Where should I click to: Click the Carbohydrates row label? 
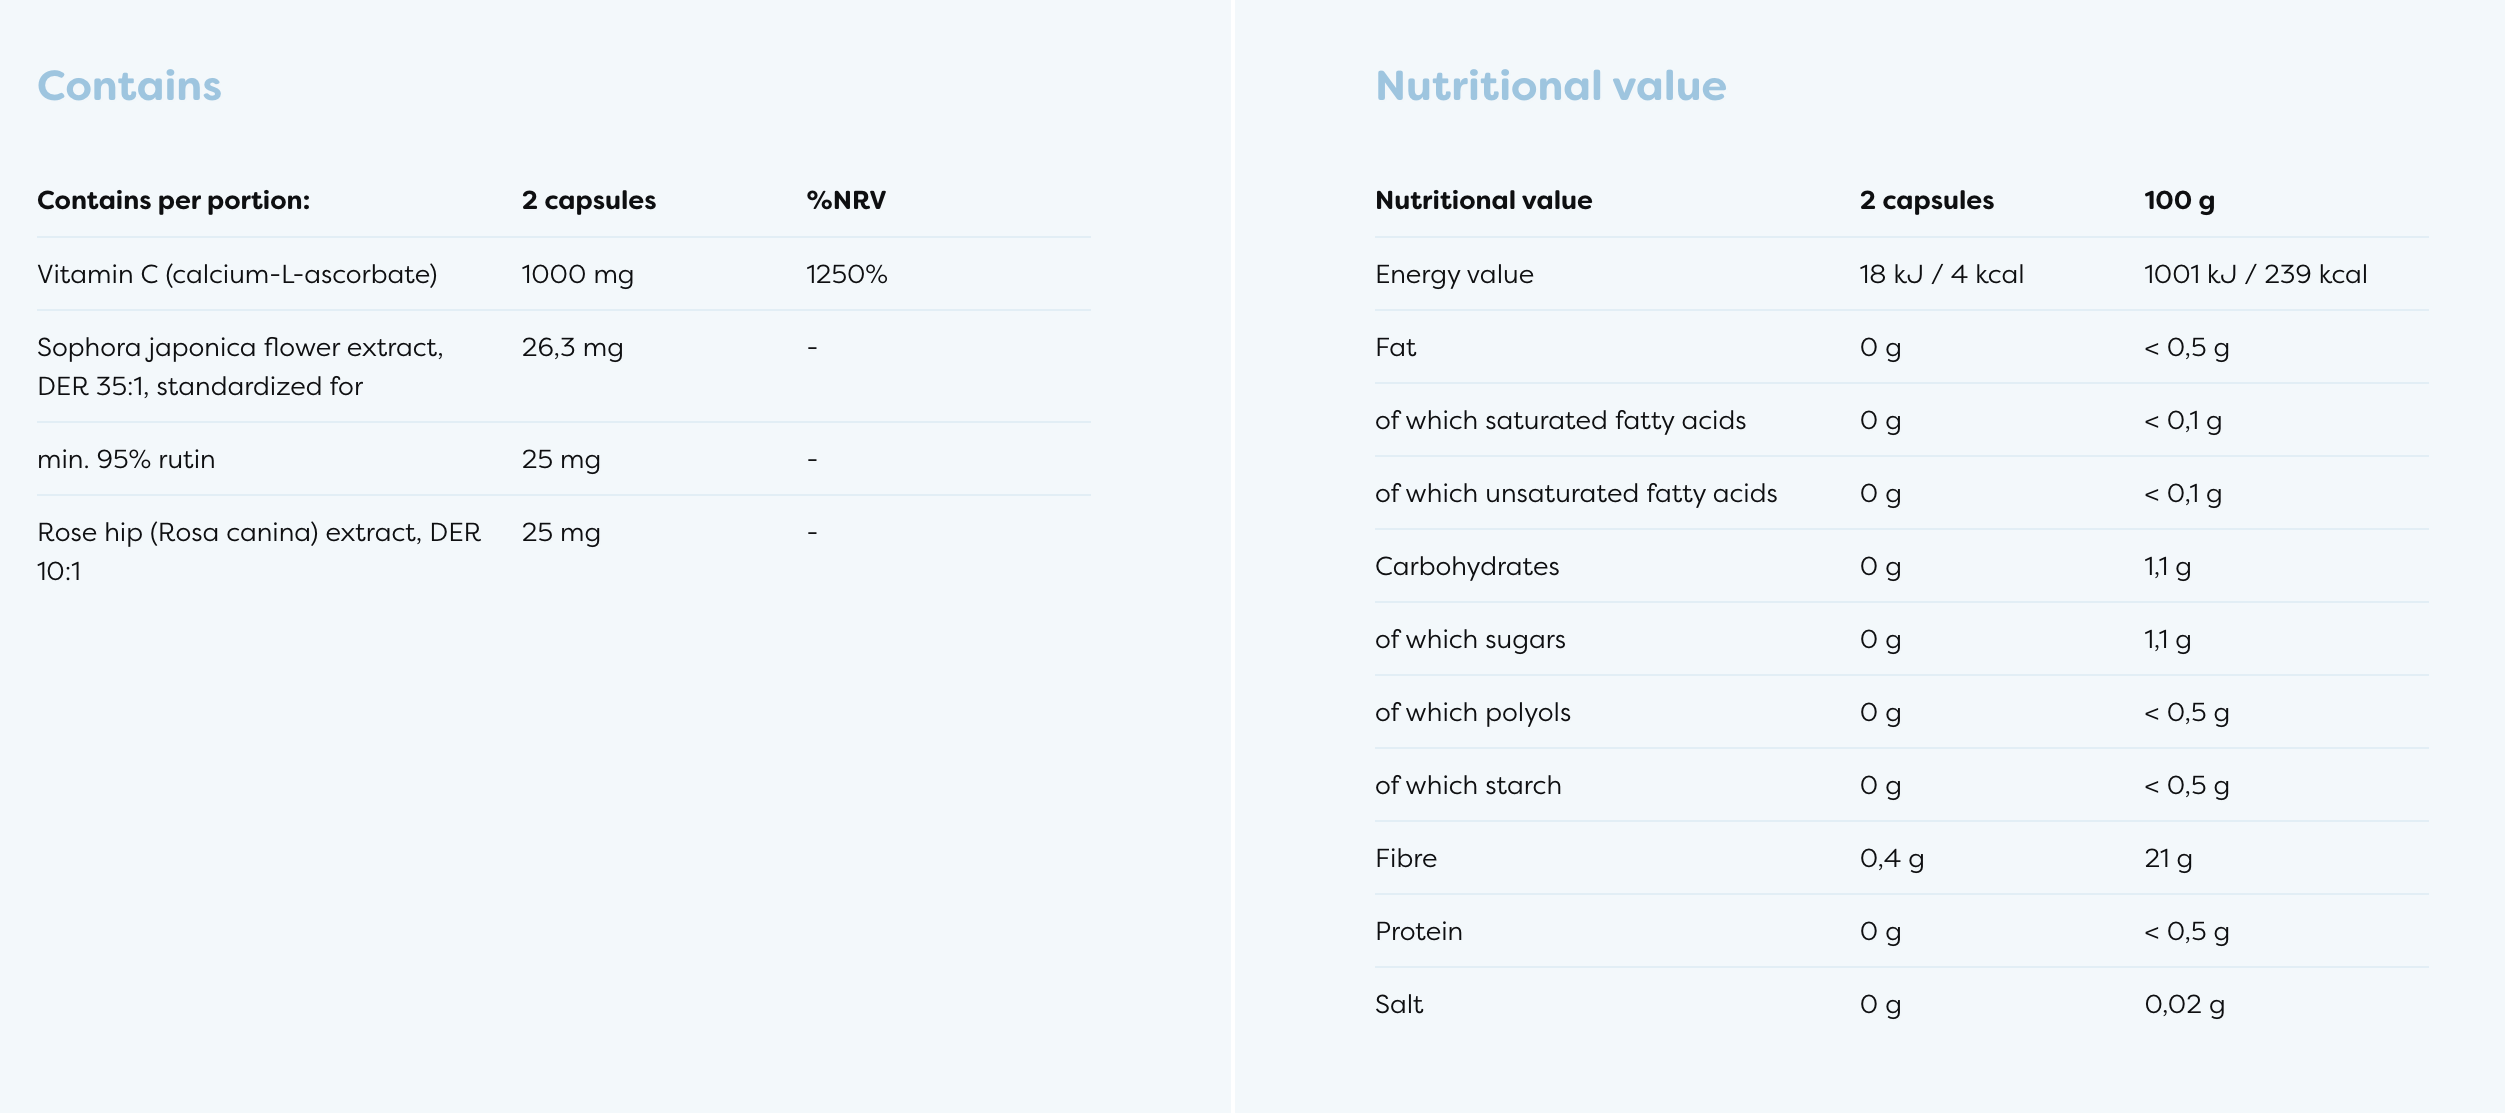tap(1467, 566)
